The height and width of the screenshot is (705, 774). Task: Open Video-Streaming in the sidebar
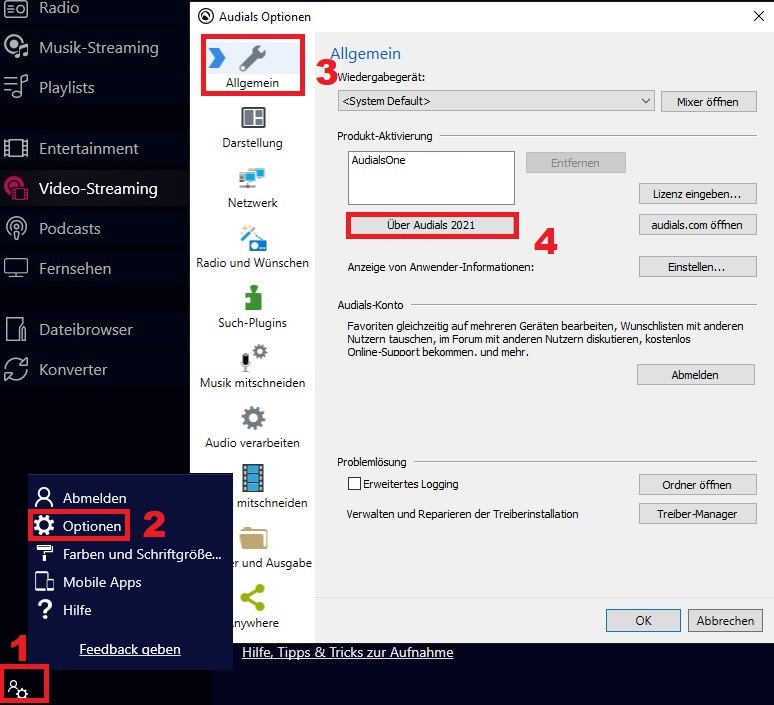97,188
